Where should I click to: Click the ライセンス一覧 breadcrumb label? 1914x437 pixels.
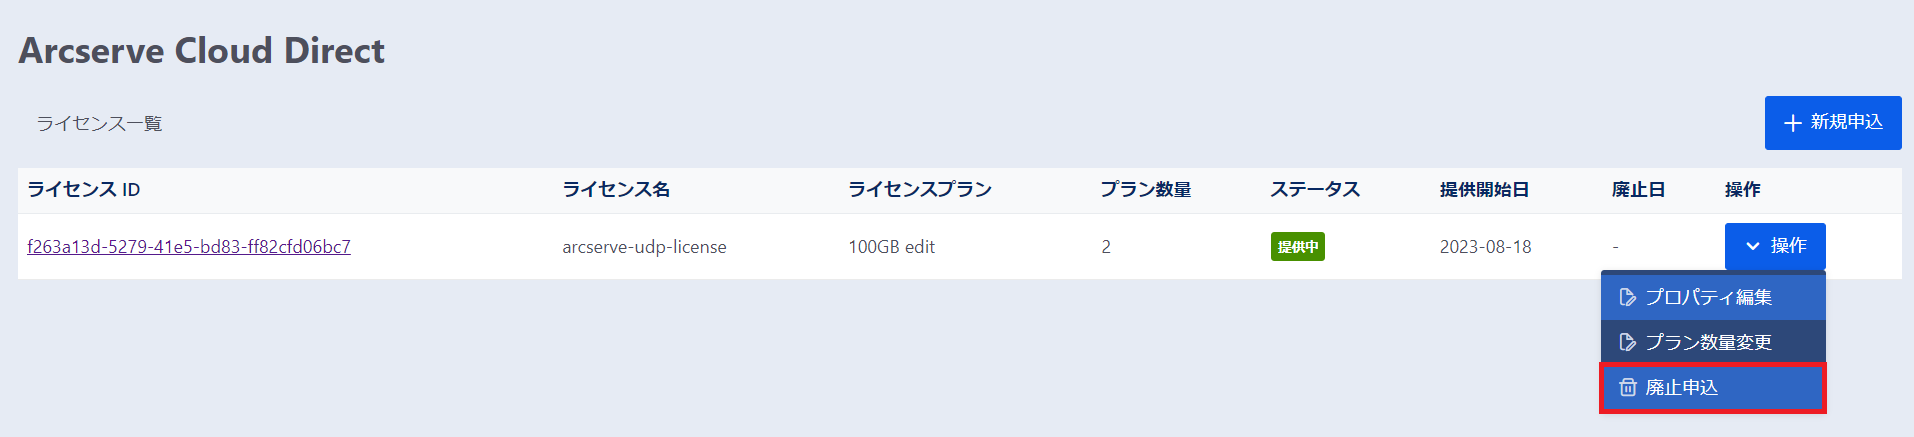(100, 124)
